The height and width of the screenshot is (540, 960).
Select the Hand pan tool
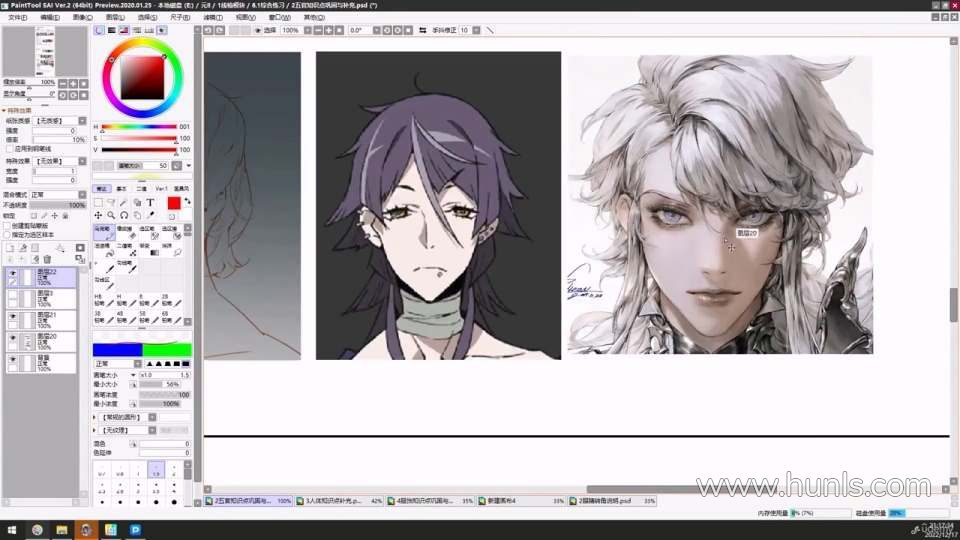[137, 216]
